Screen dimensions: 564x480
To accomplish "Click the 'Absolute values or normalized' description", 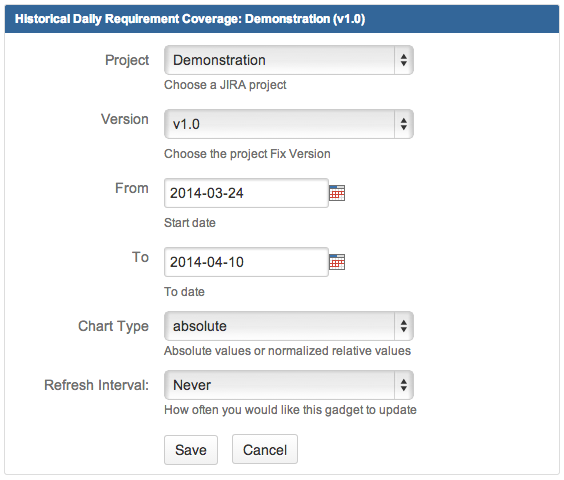I will pos(287,351).
